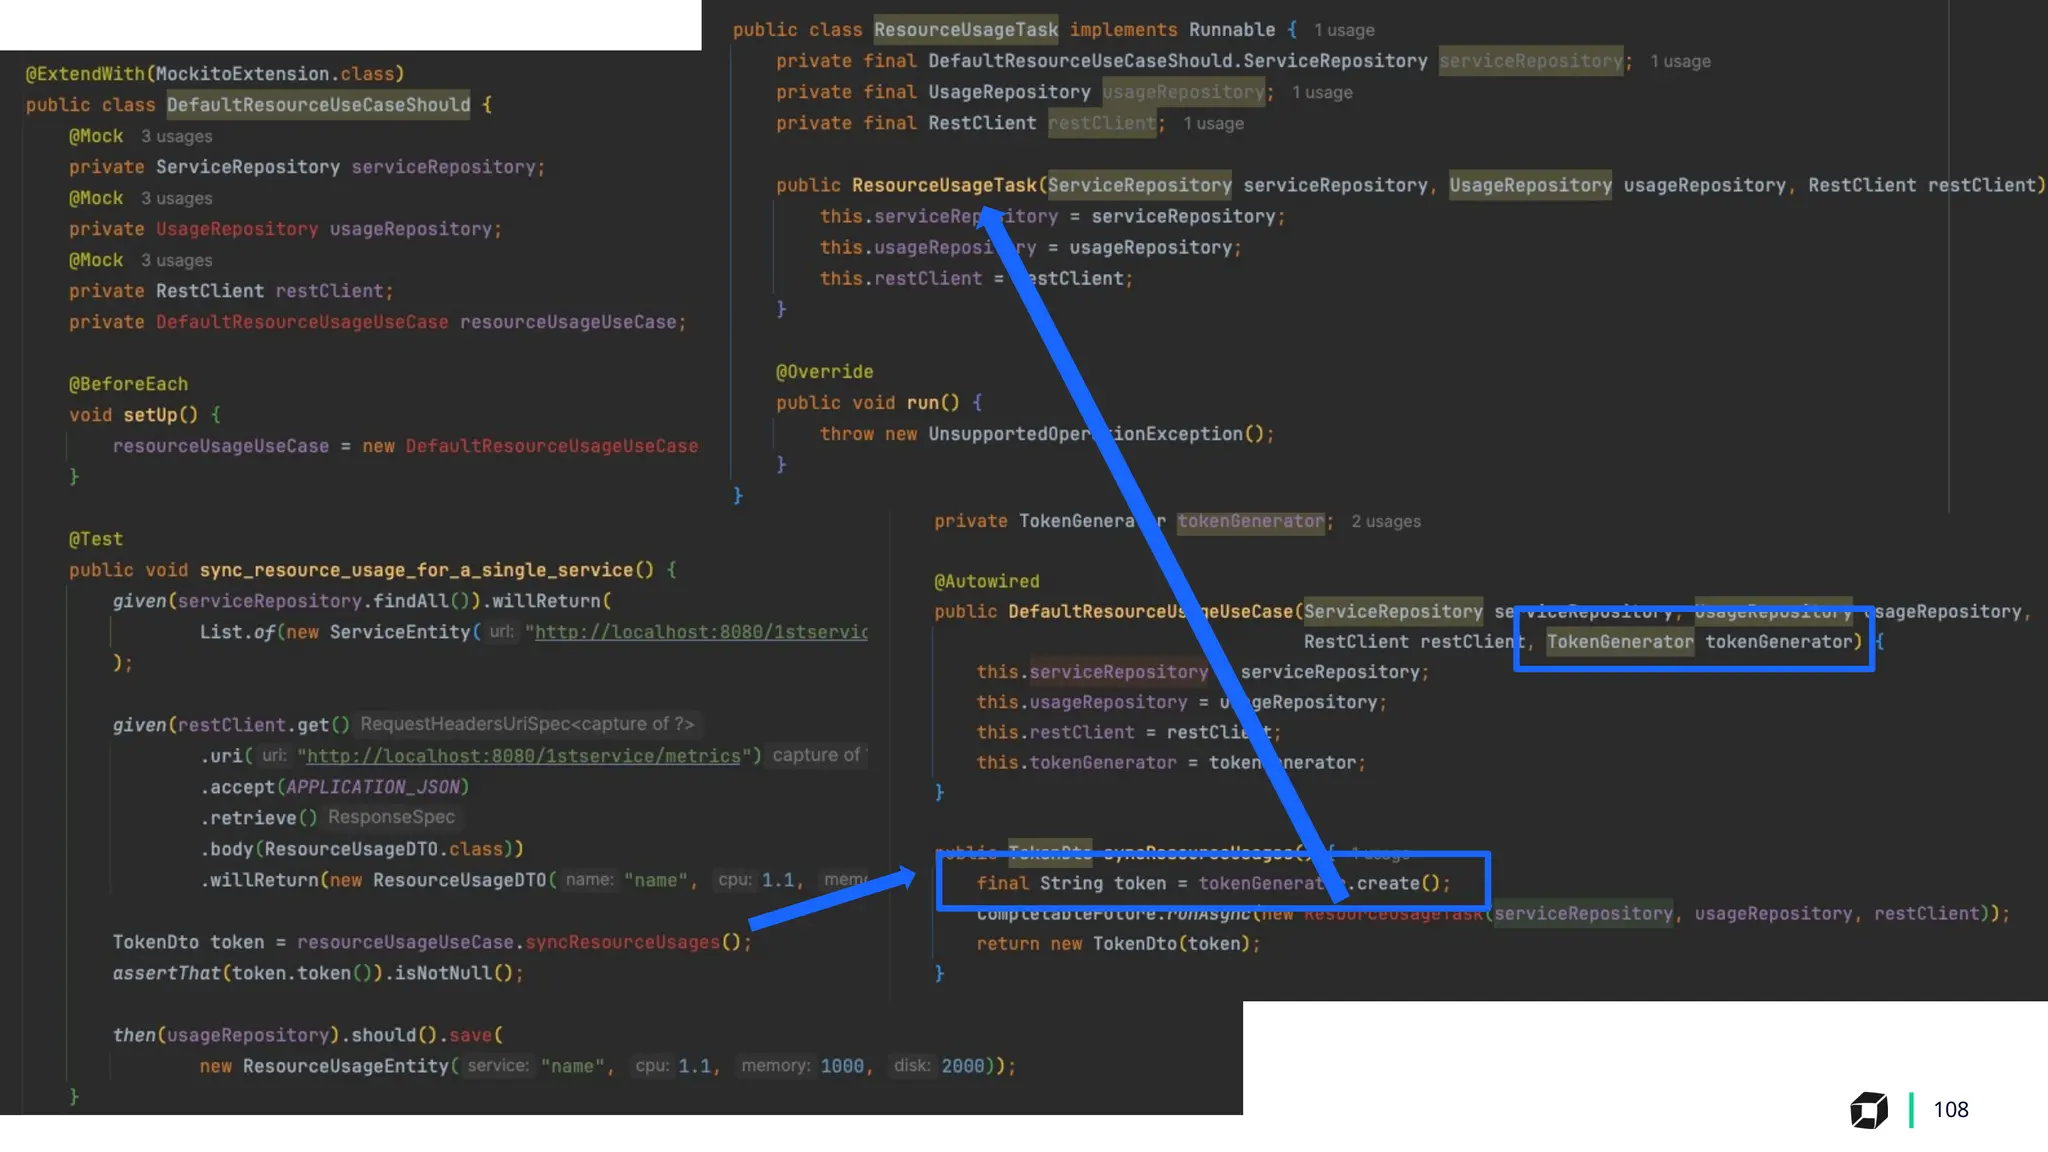Click the black cube logo icon
This screenshot has height=1152, width=2048.
pyautogui.click(x=1868, y=1110)
